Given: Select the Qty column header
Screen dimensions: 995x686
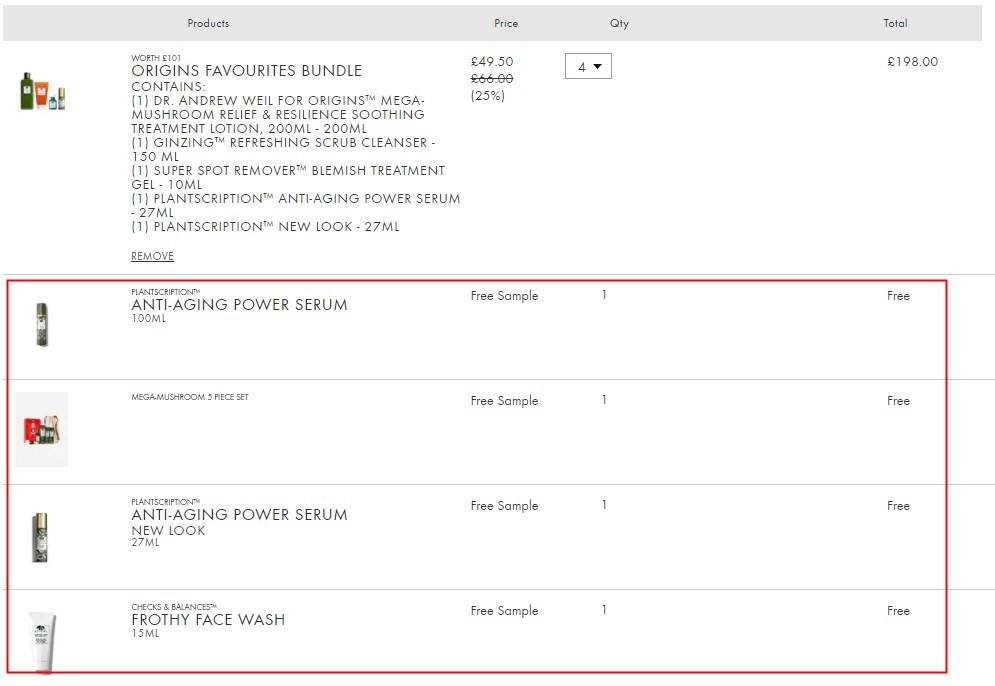Looking at the screenshot, I should tap(619, 23).
